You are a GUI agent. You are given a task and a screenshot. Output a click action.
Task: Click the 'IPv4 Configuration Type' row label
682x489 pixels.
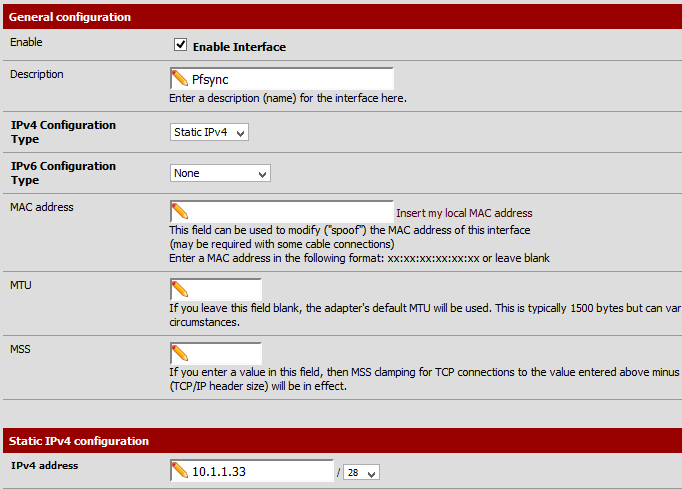(63, 132)
